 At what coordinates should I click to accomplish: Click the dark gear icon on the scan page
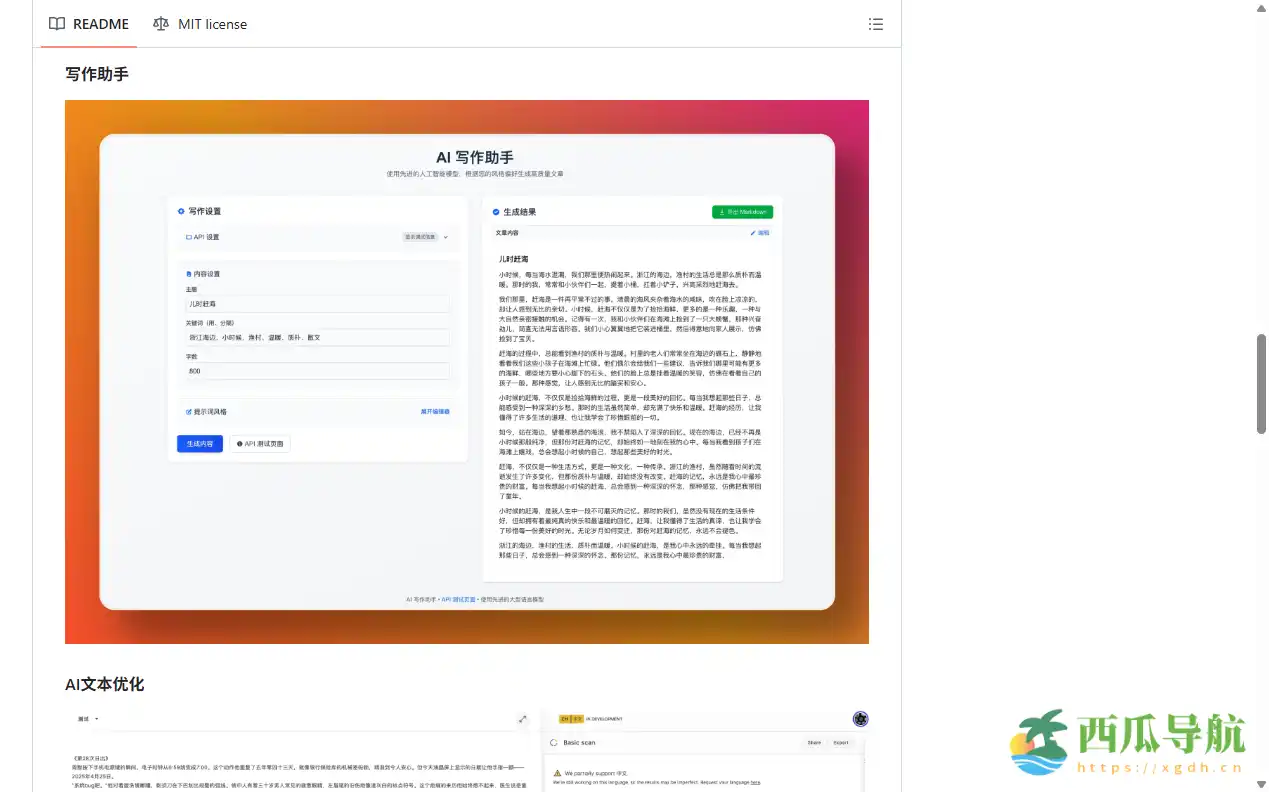[x=861, y=719]
